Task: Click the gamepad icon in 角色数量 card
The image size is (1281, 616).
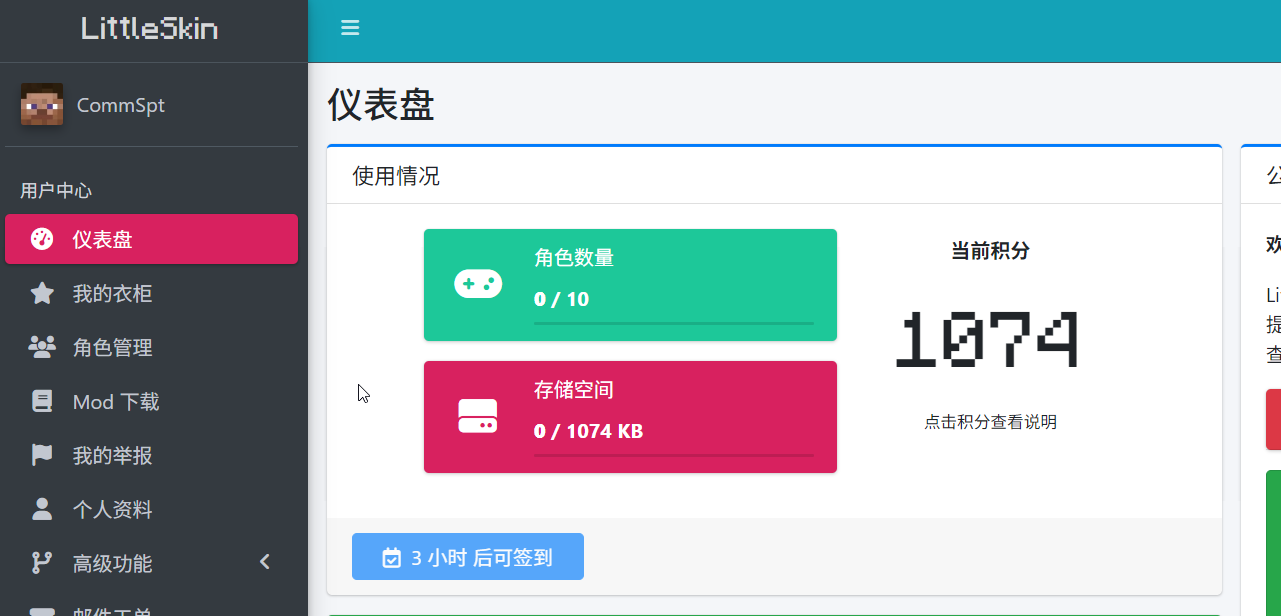Action: (478, 285)
